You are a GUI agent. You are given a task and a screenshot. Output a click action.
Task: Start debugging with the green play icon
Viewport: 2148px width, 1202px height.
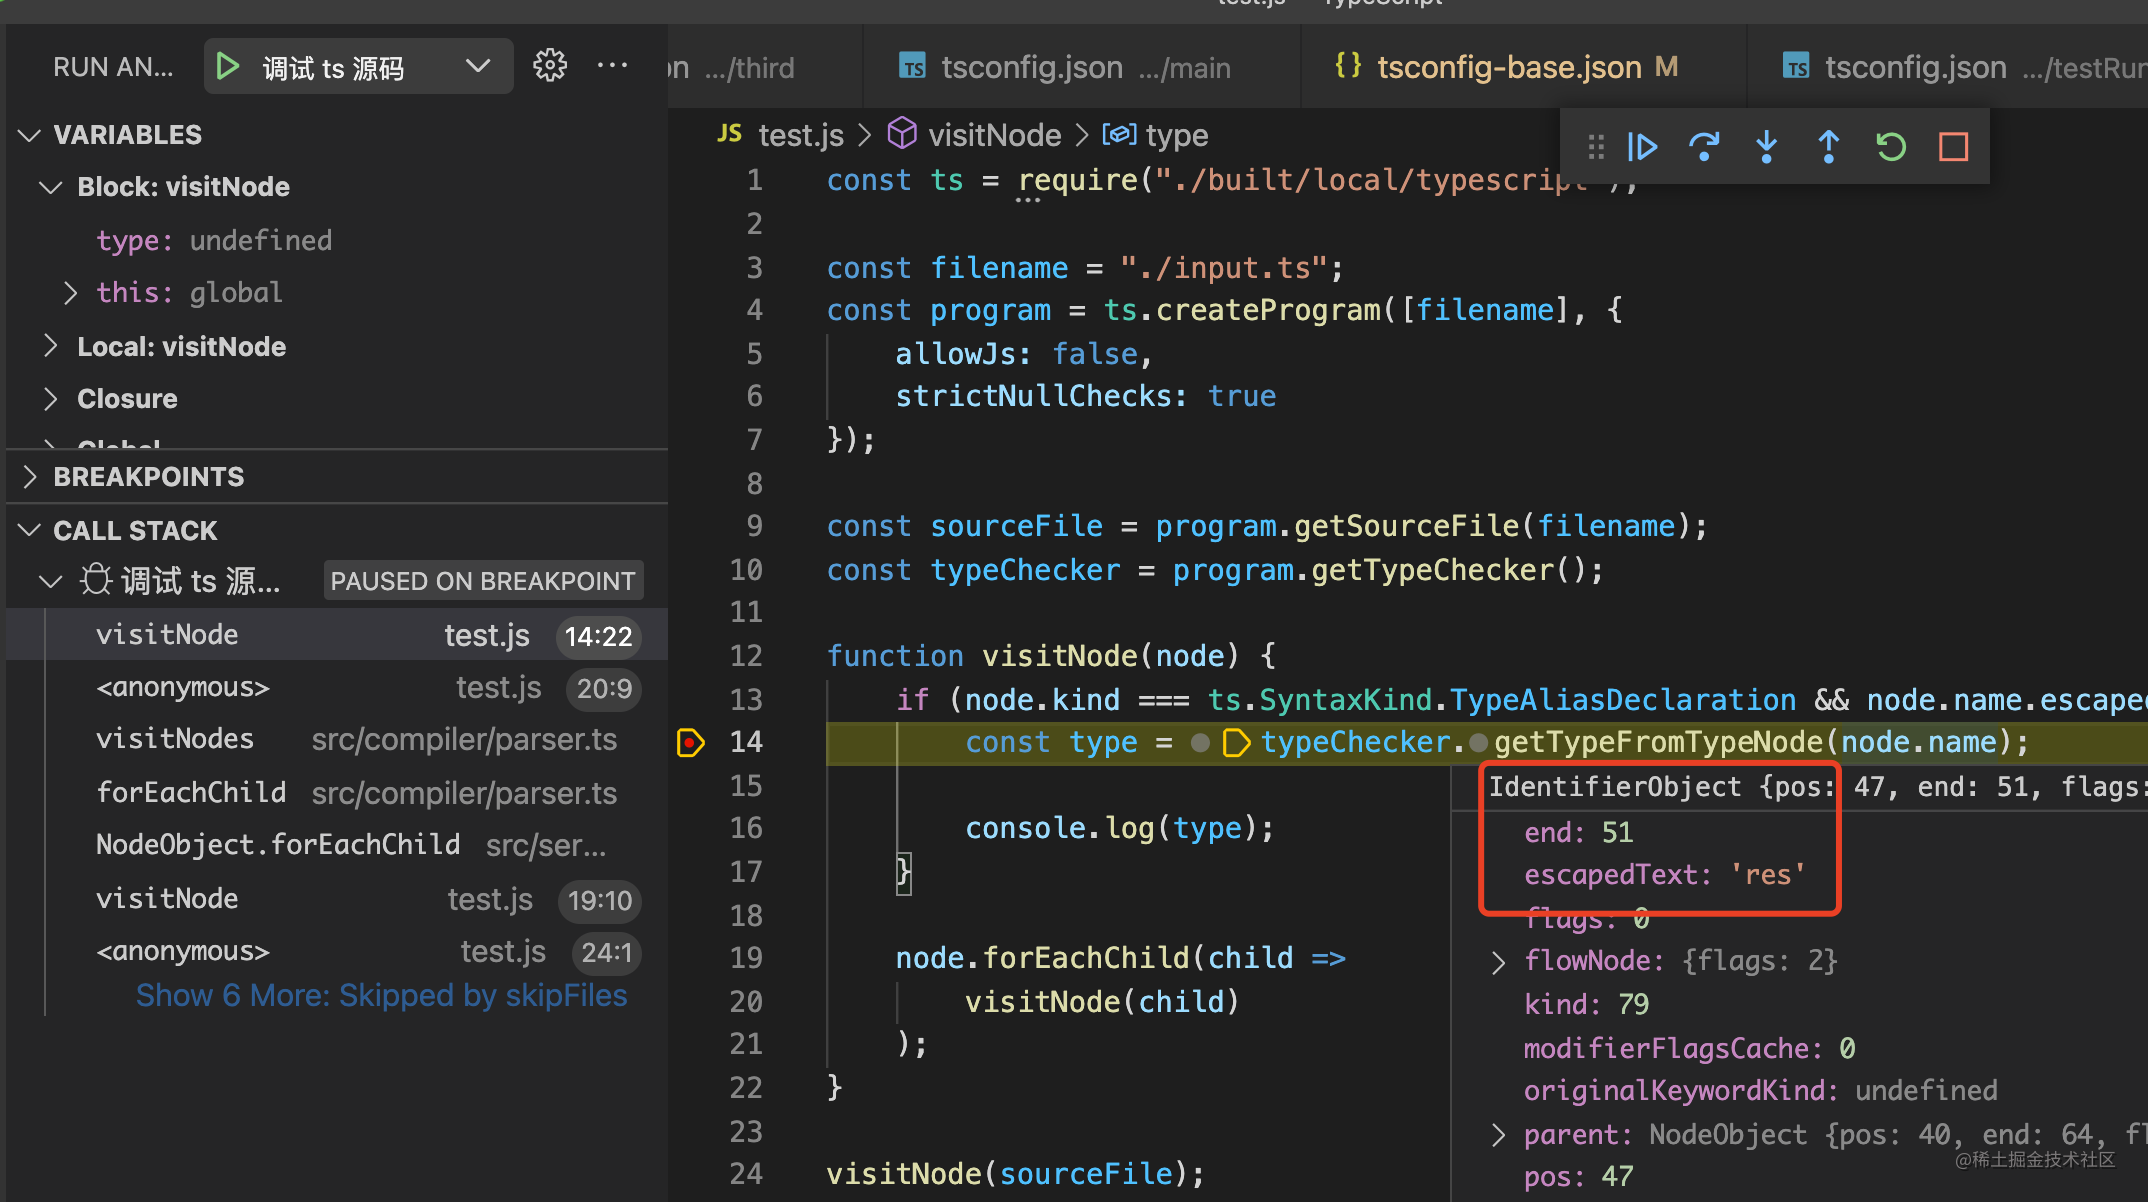pos(228,67)
